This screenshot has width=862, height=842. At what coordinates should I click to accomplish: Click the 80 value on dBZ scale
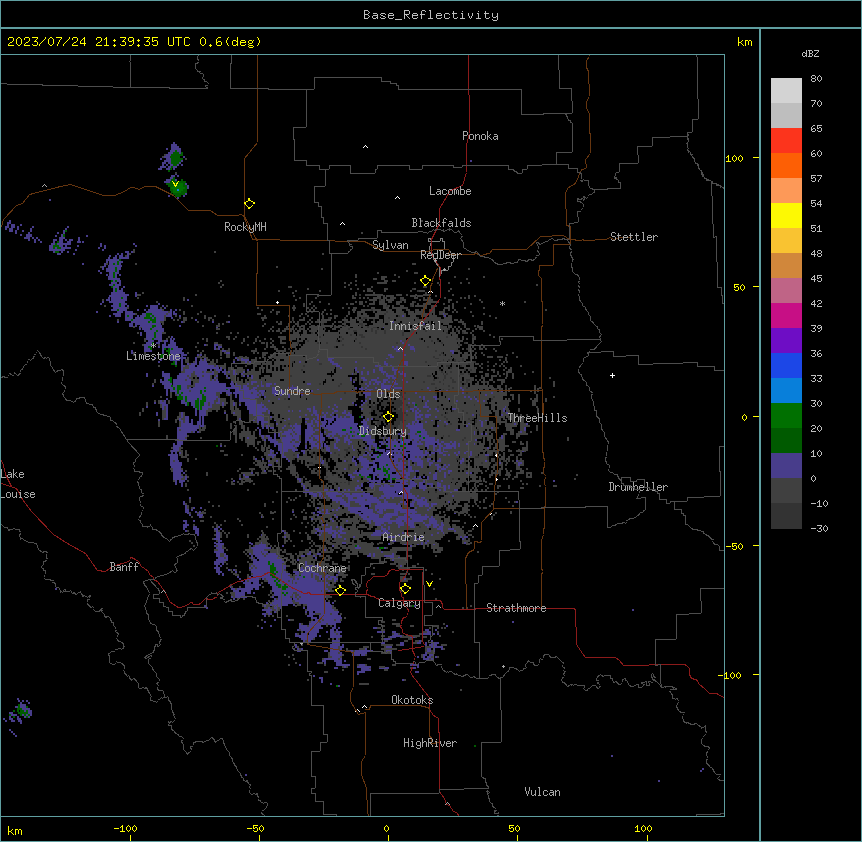pyautogui.click(x=816, y=79)
